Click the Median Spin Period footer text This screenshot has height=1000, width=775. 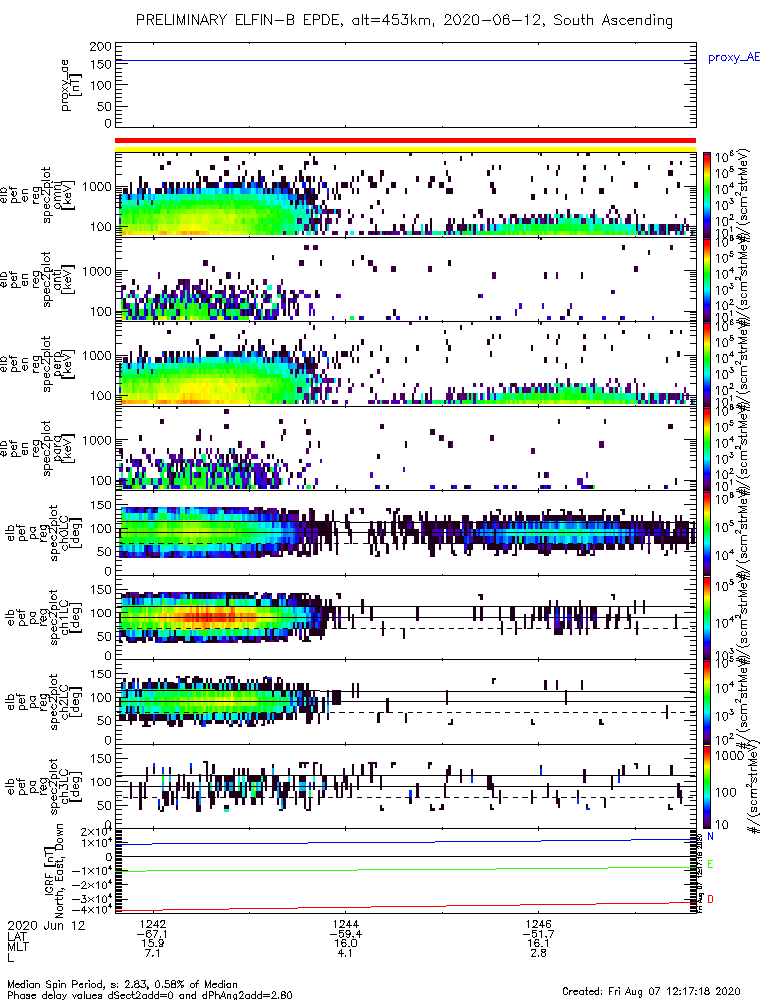coord(122,985)
